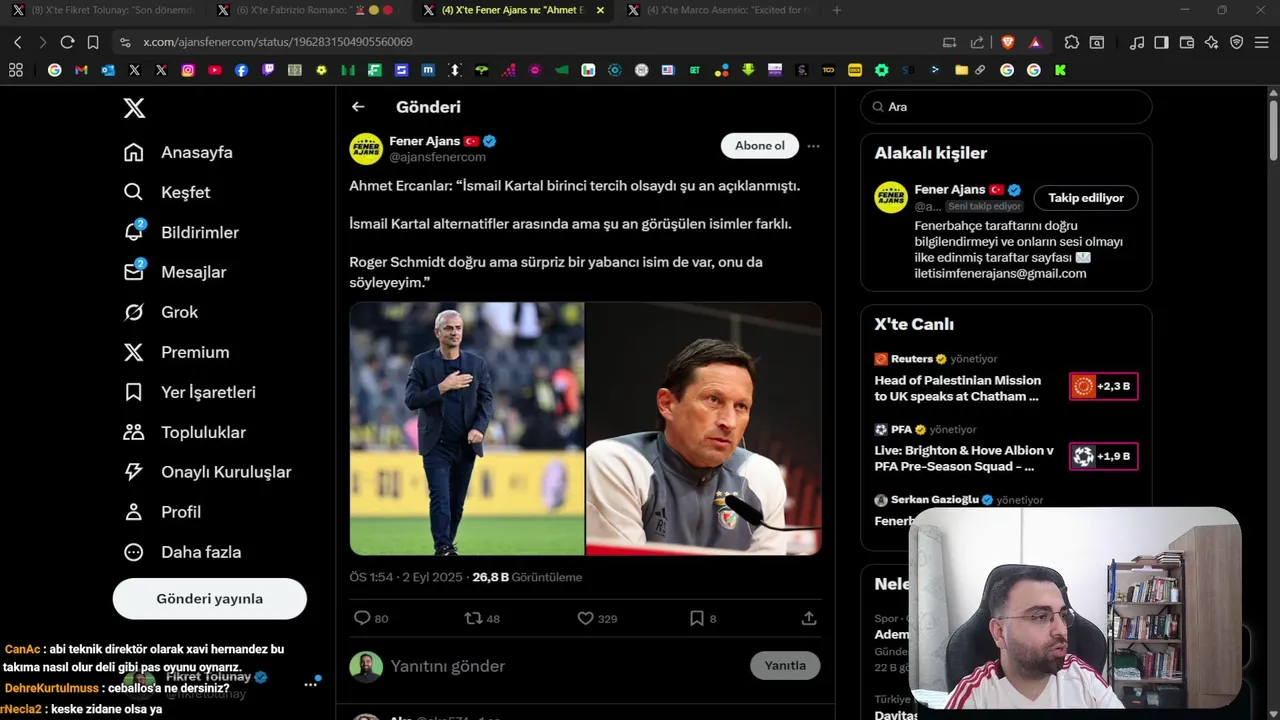
Task: Open the Facebook bookmark
Action: (241, 70)
